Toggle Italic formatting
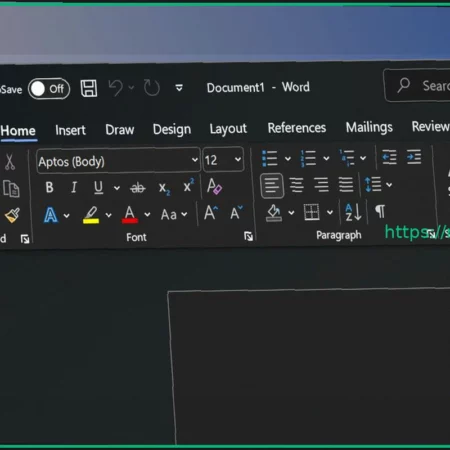The height and width of the screenshot is (450, 450). (74, 187)
